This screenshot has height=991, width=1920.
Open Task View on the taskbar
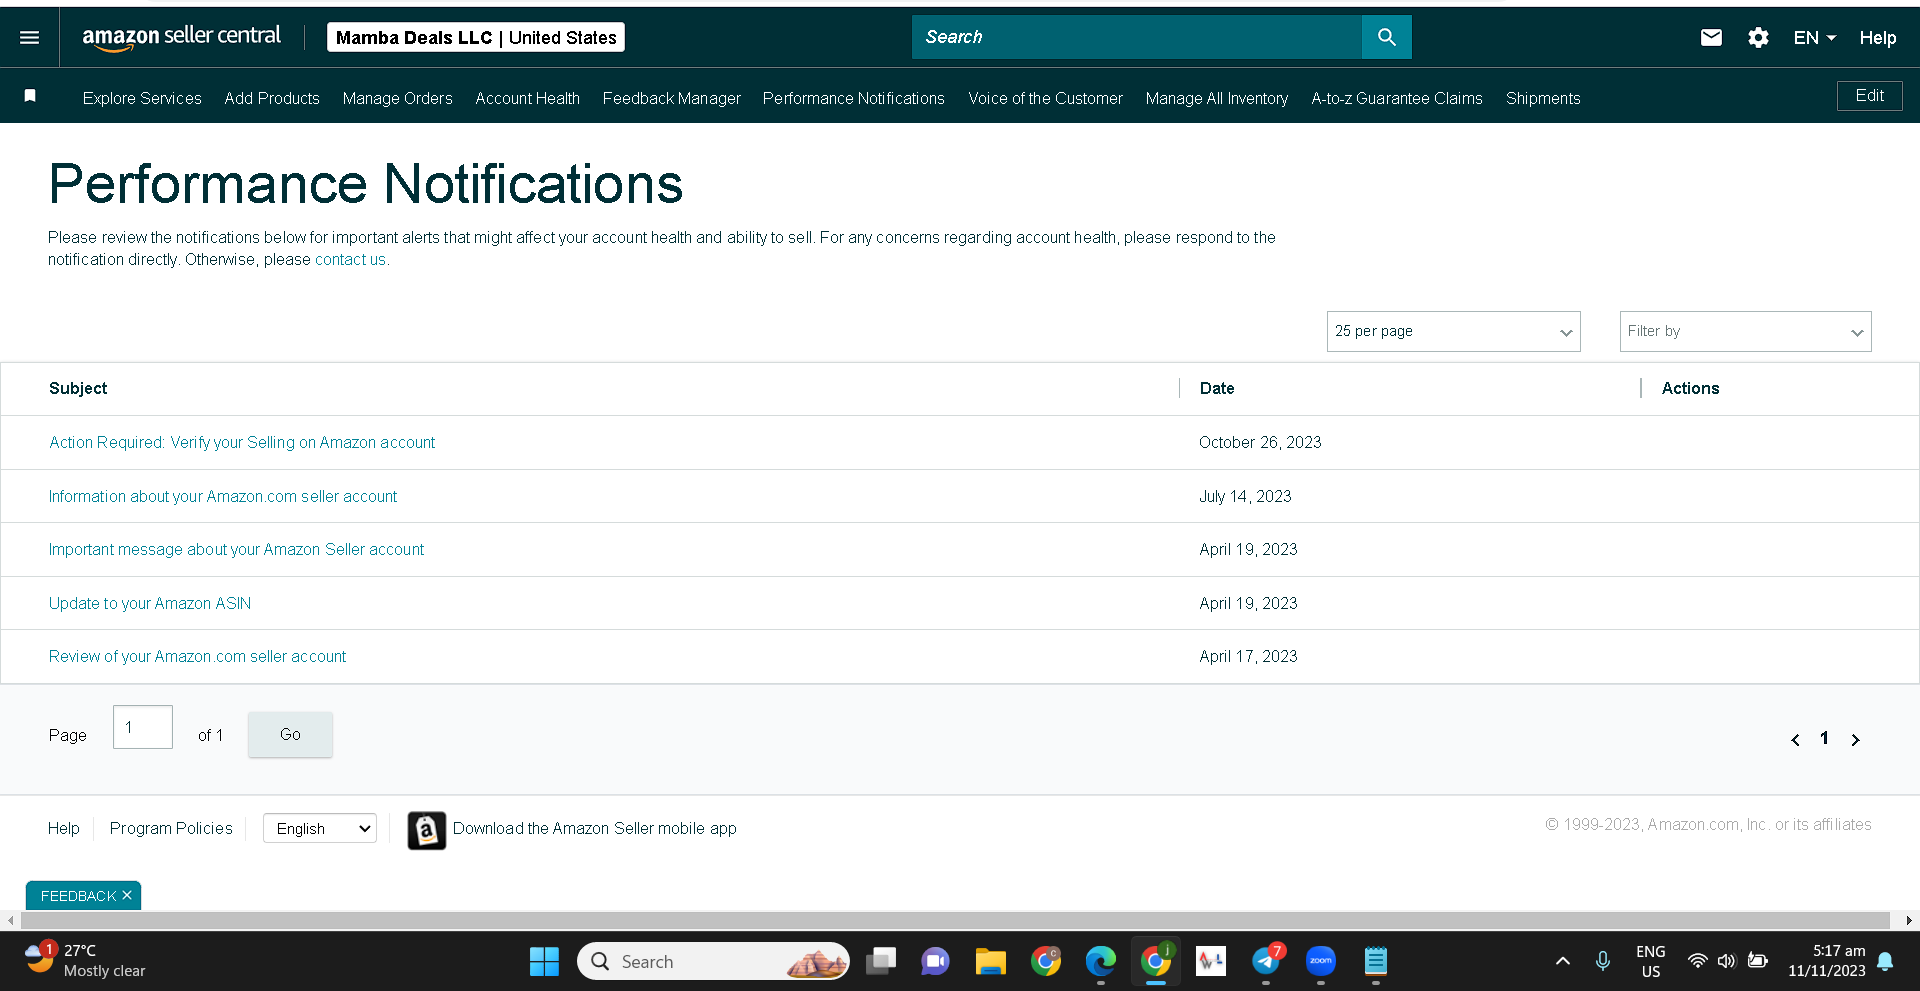click(881, 962)
